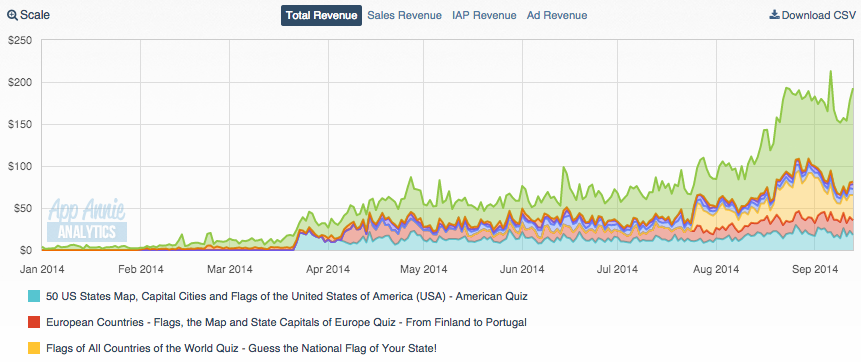Click the Apr 2014 axis label
861x362 pixels.
[x=328, y=269]
